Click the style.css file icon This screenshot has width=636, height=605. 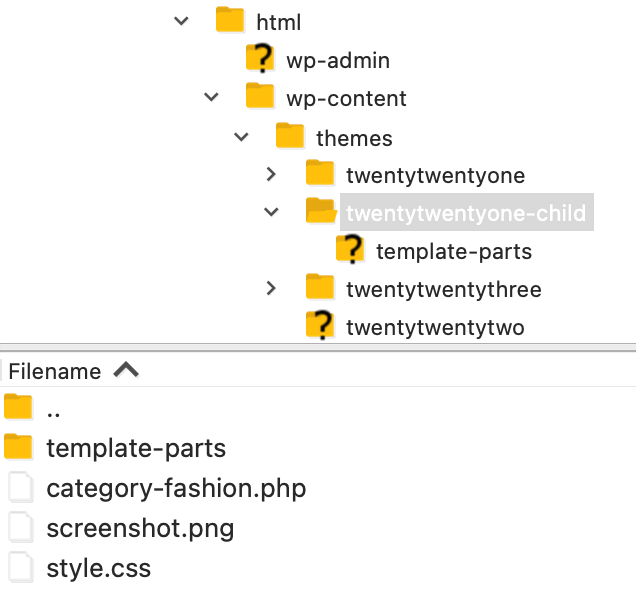pos(19,568)
